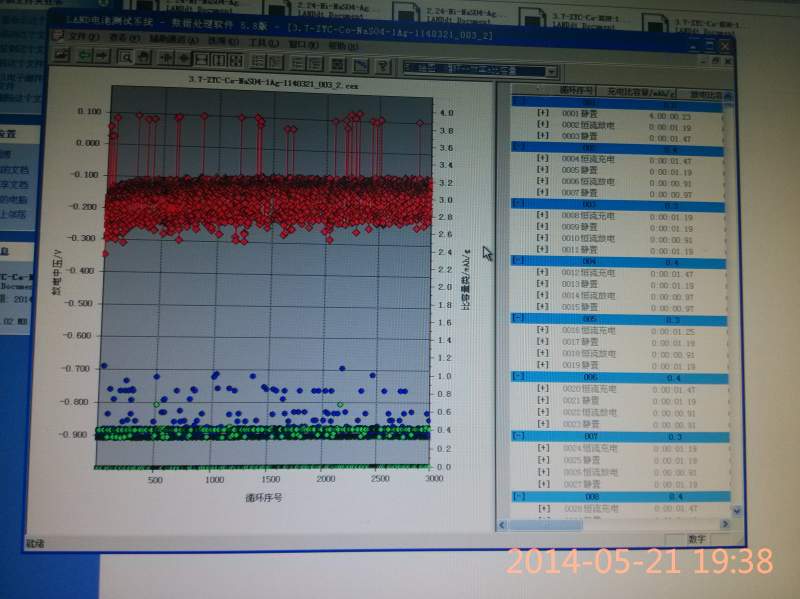The height and width of the screenshot is (599, 800).
Task: Open the 窗口(W) menu
Action: (x=303, y=44)
